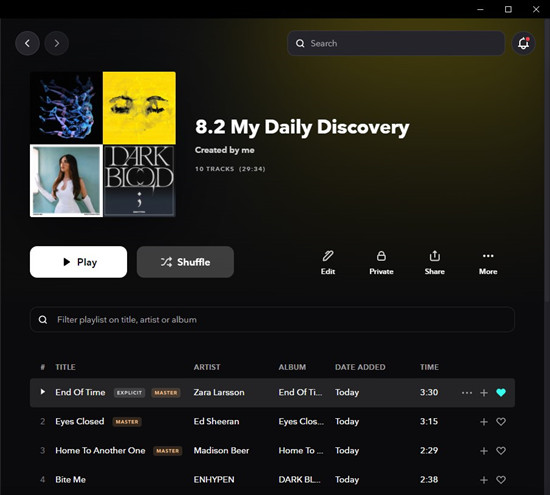This screenshot has width=550, height=495.
Task: Open artist ENHYPEN
Action: coord(214,480)
